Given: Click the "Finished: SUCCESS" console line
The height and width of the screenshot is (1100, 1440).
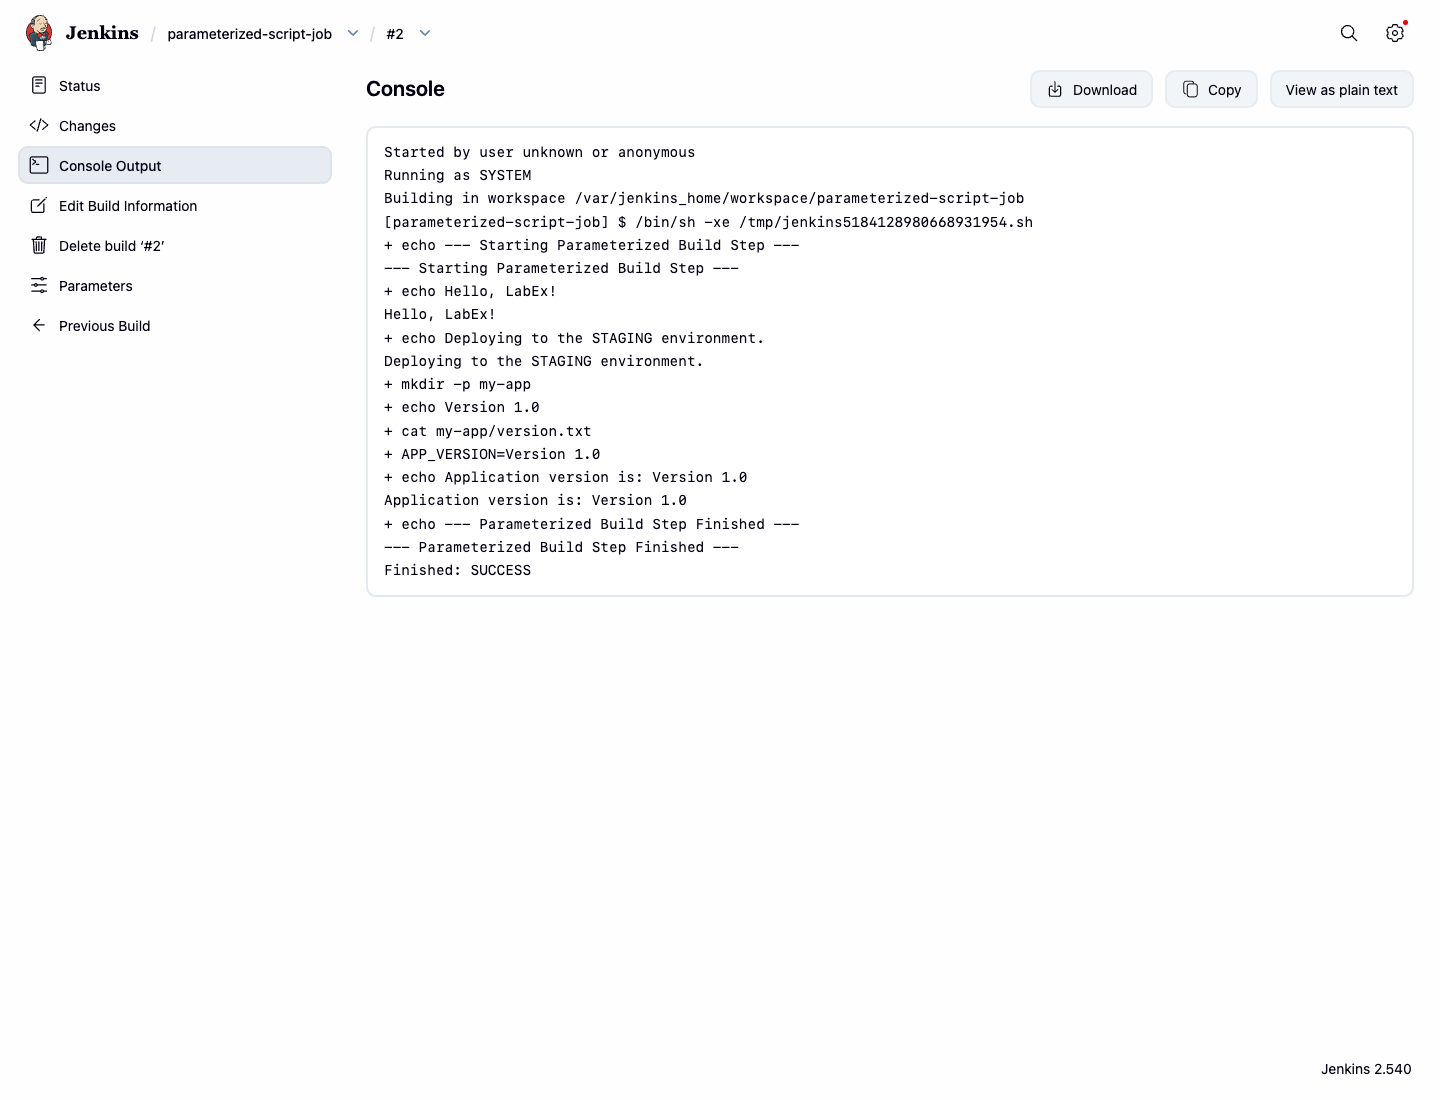Looking at the screenshot, I should click(x=458, y=570).
